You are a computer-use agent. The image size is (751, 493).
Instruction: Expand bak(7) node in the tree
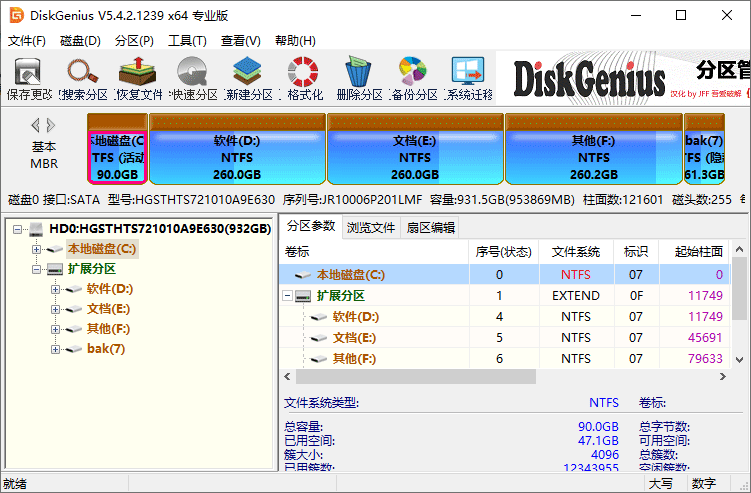pyautogui.click(x=56, y=349)
